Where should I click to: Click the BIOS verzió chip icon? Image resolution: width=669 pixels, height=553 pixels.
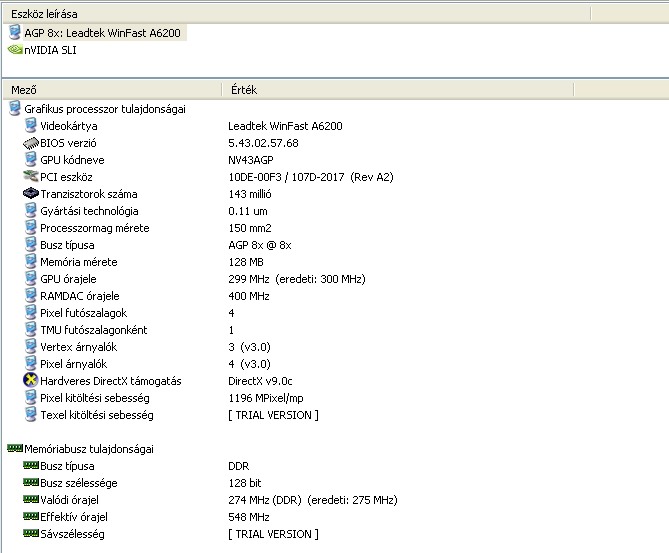point(31,143)
